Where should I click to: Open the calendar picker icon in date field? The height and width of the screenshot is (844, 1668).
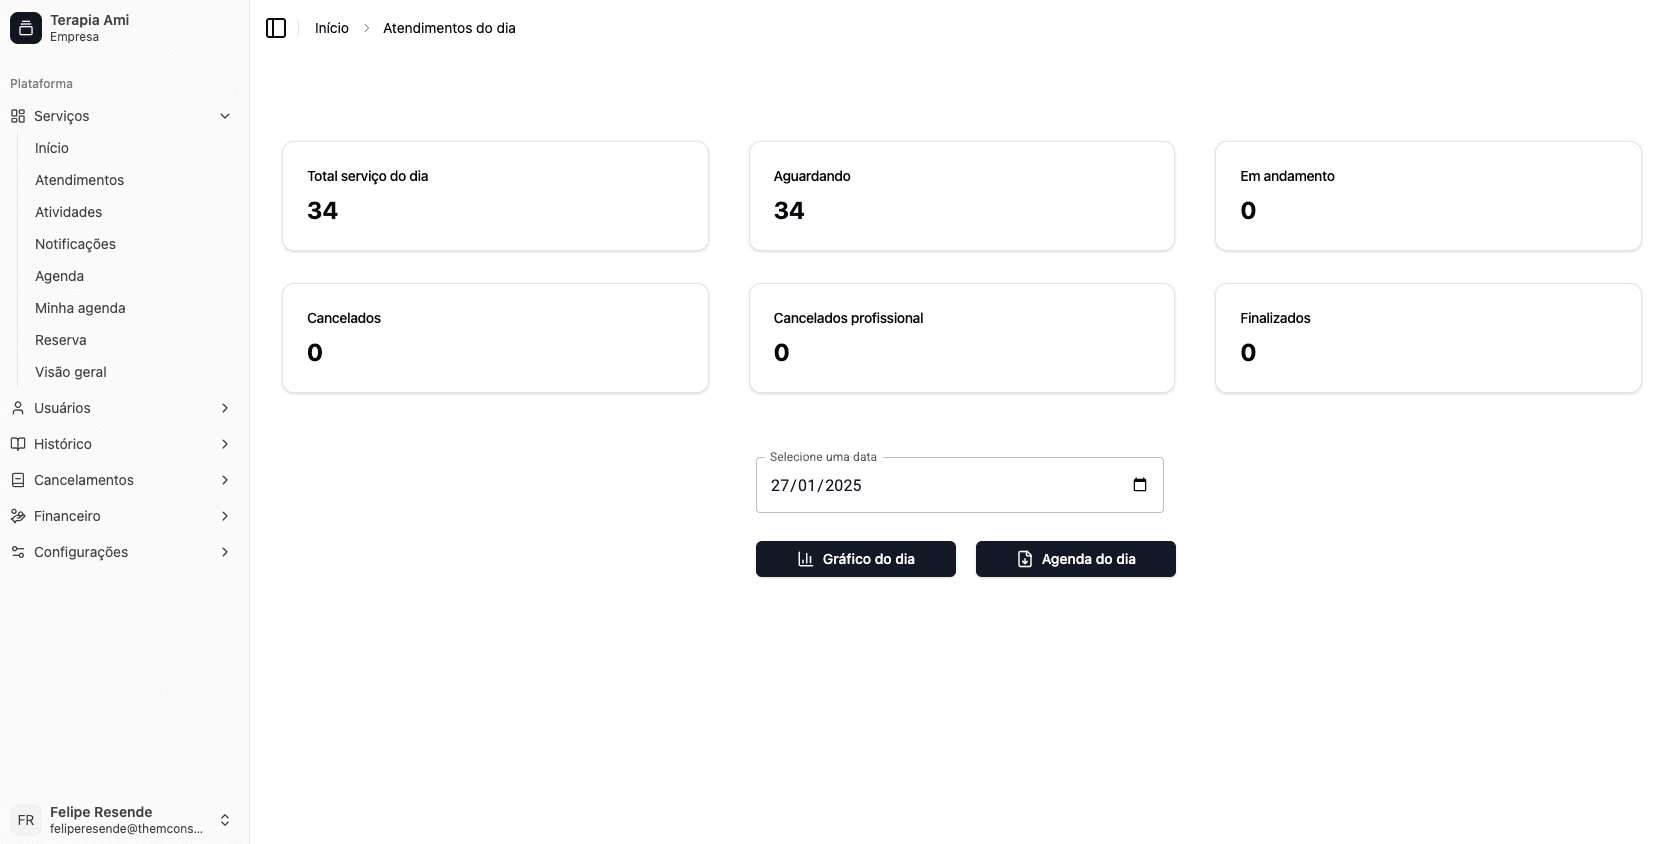click(x=1139, y=485)
